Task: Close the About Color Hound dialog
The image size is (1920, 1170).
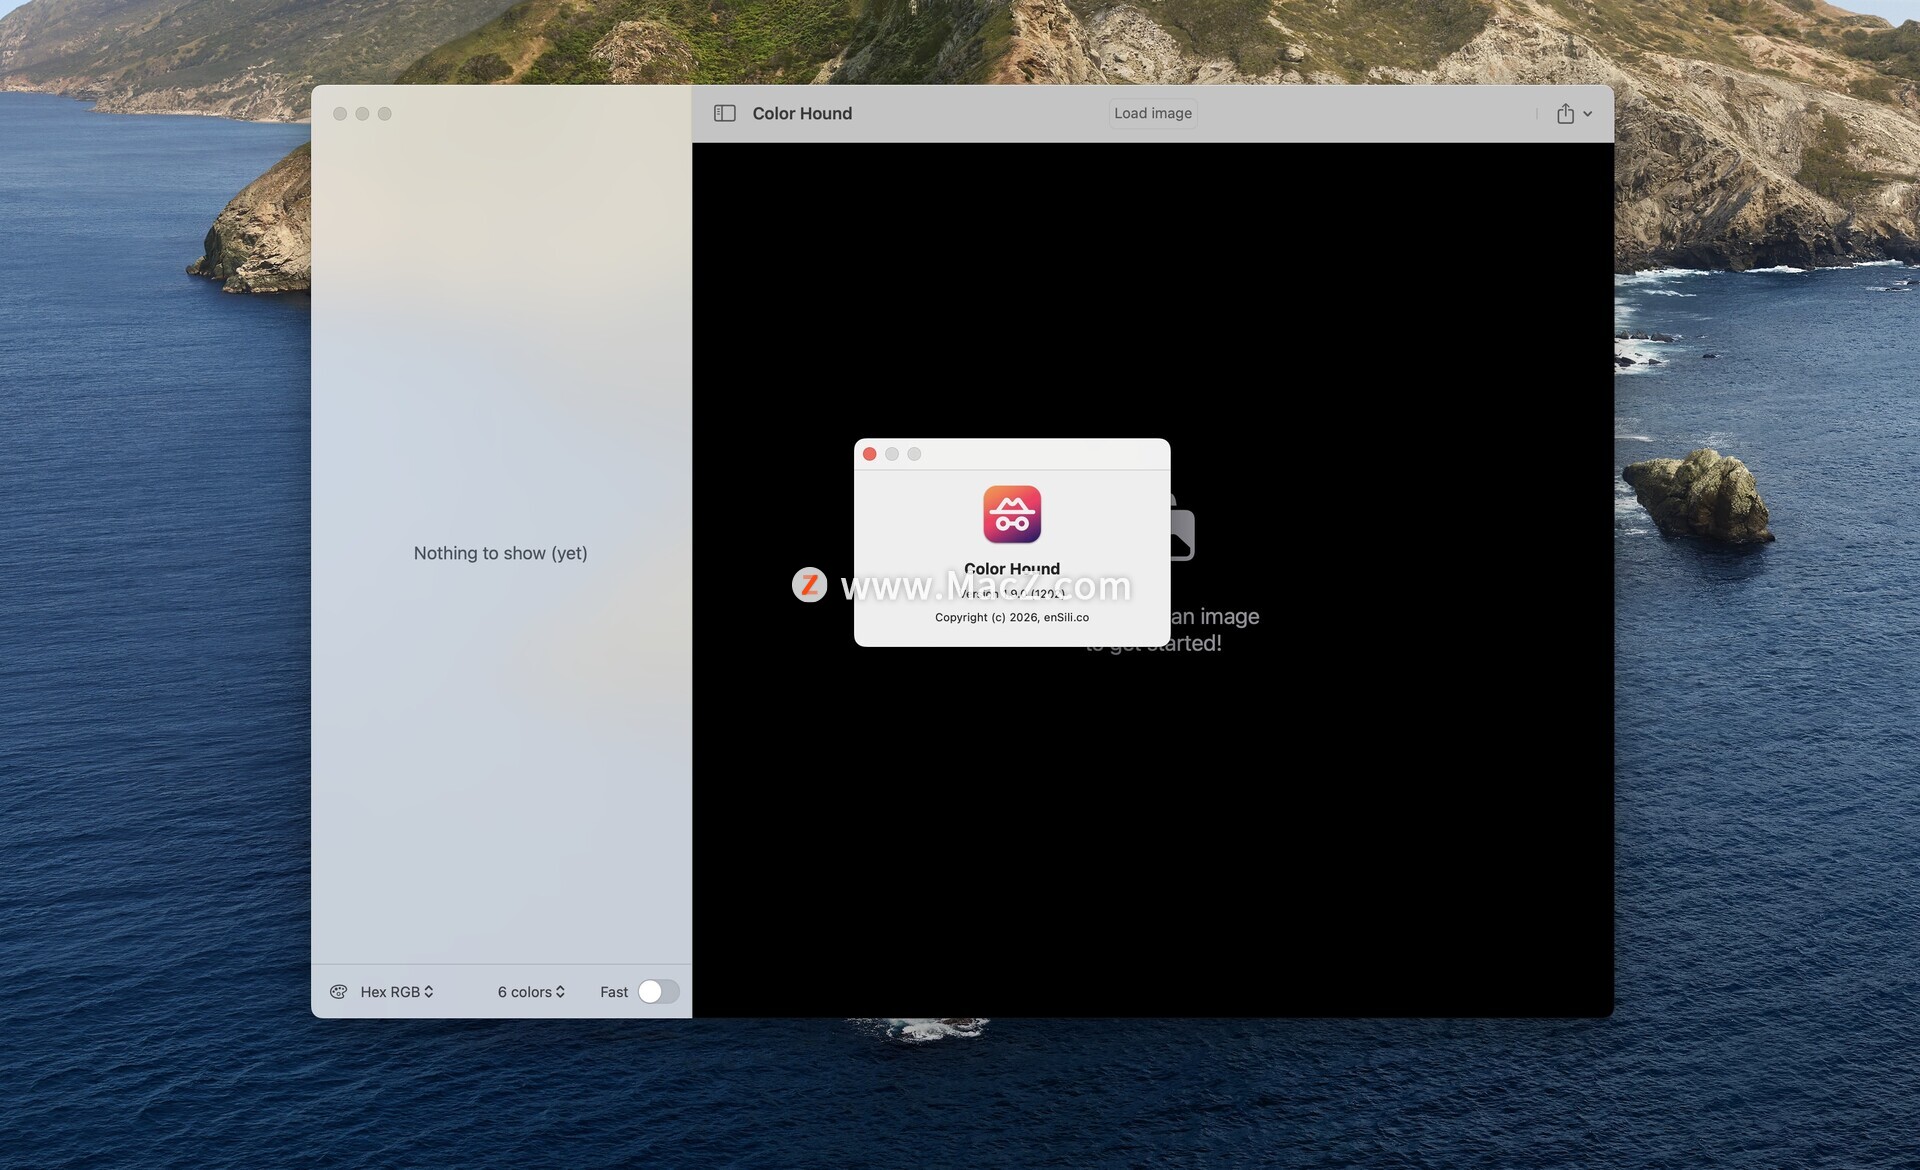Action: pyautogui.click(x=870, y=454)
